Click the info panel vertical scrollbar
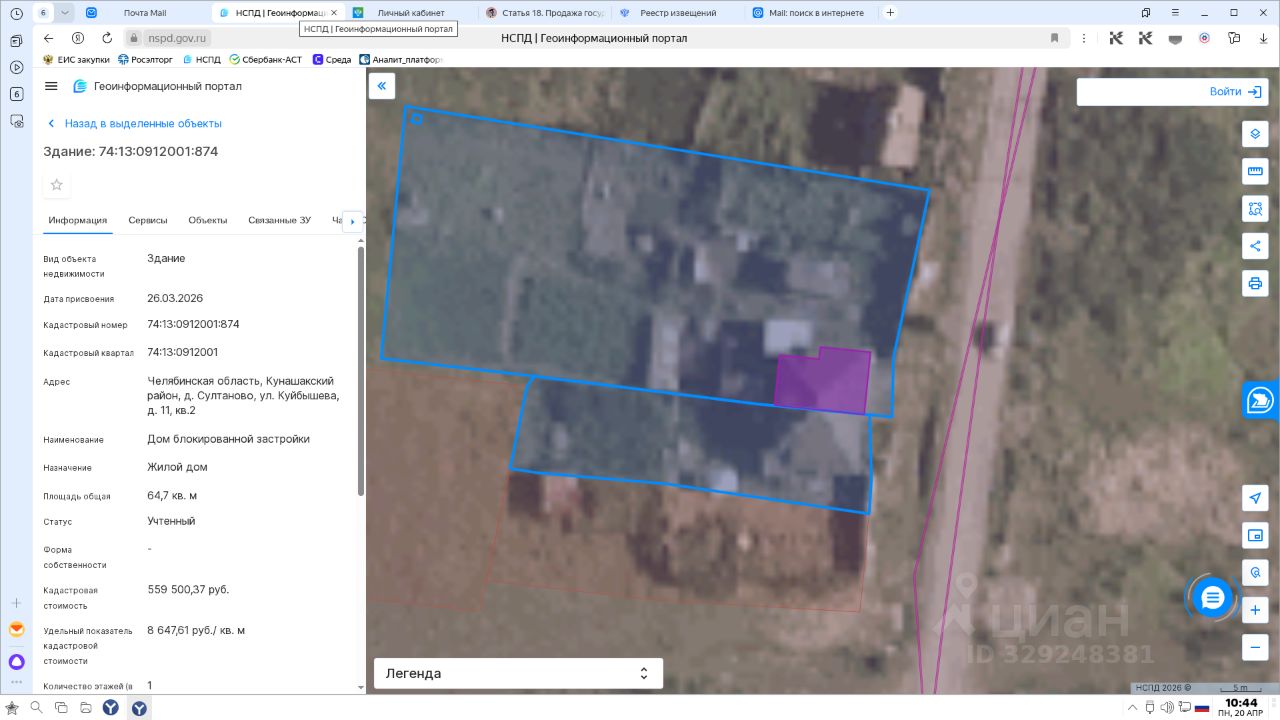 (361, 370)
